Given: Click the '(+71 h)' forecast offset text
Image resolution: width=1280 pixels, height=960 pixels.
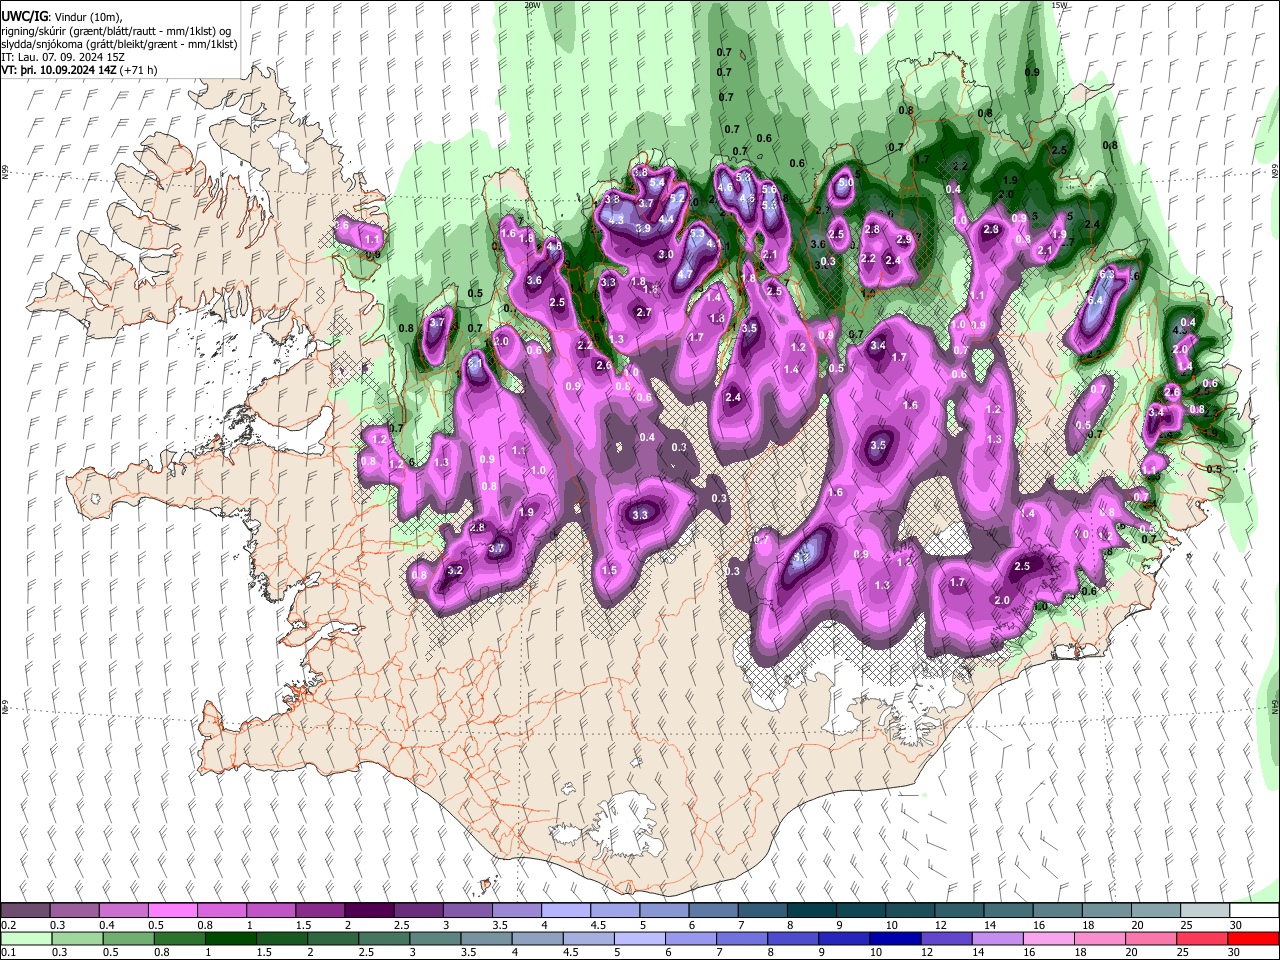Looking at the screenshot, I should coord(139,70).
